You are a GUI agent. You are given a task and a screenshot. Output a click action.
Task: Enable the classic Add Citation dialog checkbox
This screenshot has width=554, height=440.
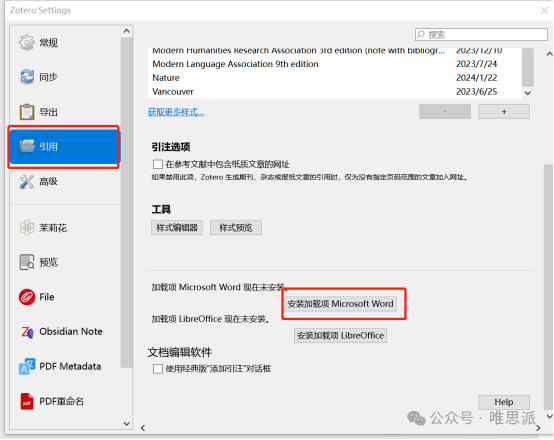pos(158,369)
